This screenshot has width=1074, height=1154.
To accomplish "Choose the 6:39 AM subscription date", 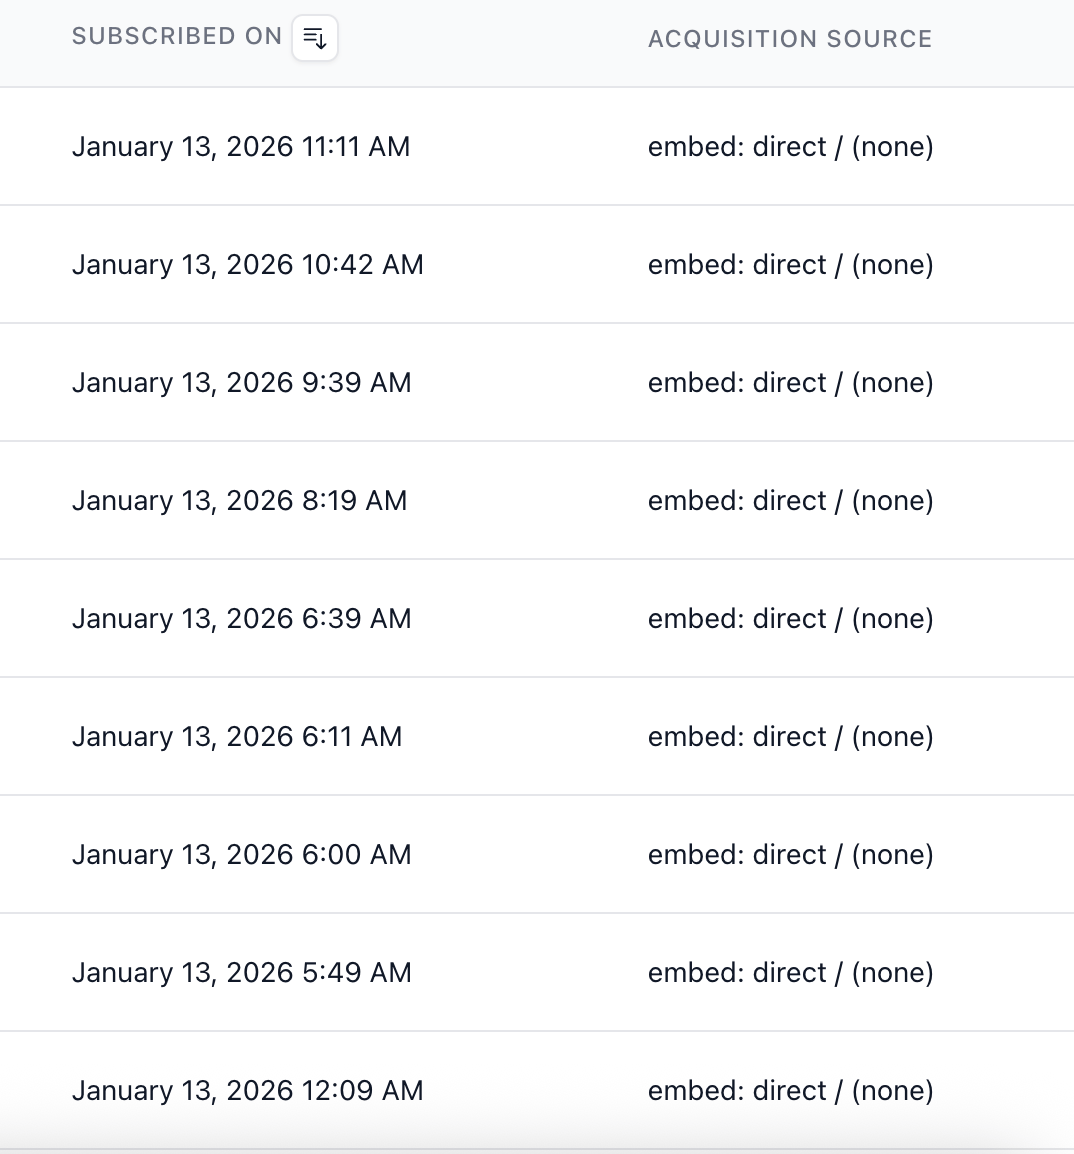I will click(242, 619).
